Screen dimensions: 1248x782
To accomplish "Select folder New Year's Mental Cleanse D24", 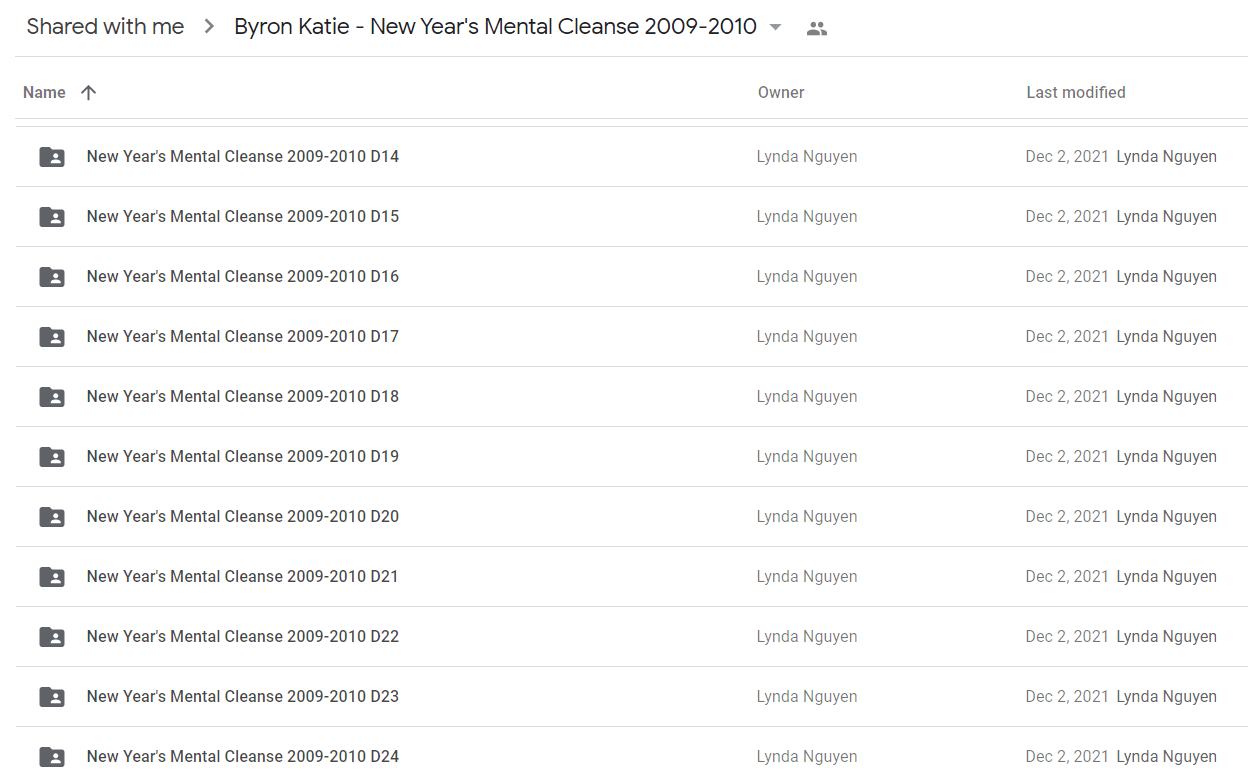I will pyautogui.click(x=243, y=756).
